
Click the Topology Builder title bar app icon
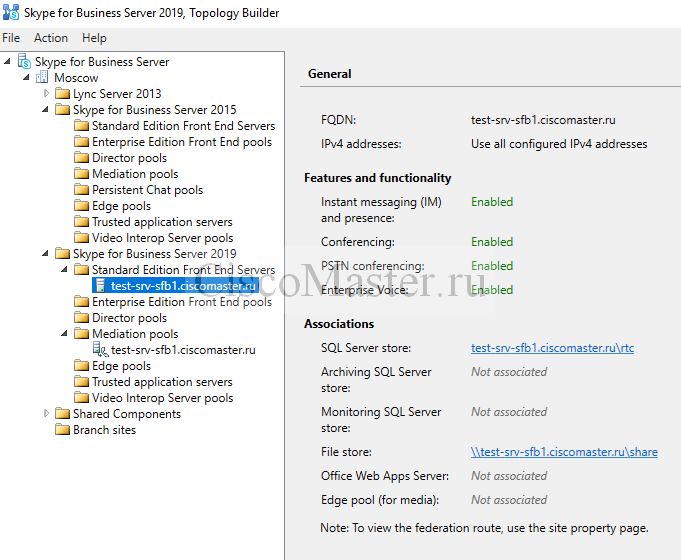click(x=11, y=12)
